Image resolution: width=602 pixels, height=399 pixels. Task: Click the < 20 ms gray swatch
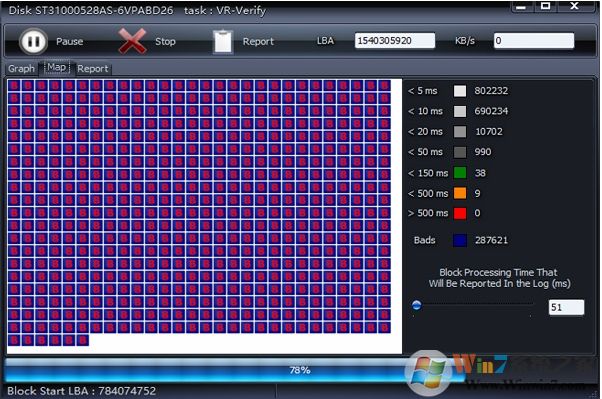tap(460, 132)
